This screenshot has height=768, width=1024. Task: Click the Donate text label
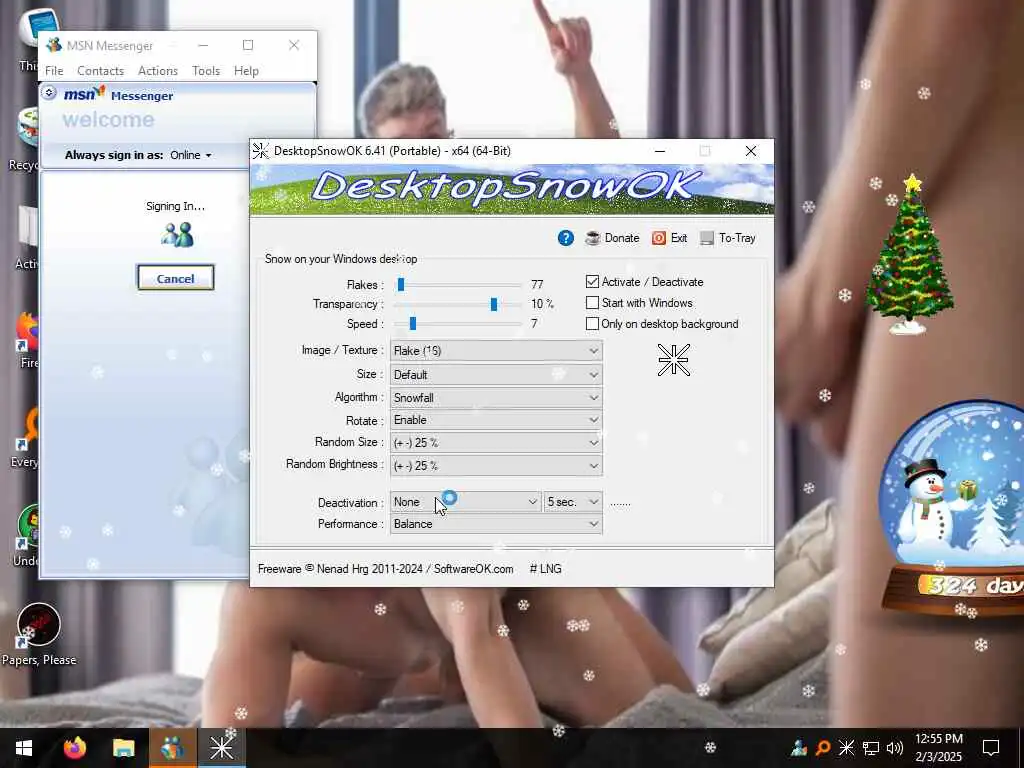pos(622,238)
